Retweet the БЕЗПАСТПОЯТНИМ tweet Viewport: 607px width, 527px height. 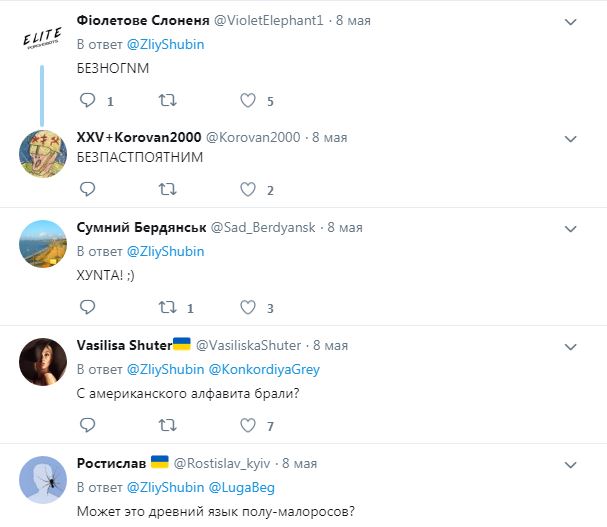(168, 189)
